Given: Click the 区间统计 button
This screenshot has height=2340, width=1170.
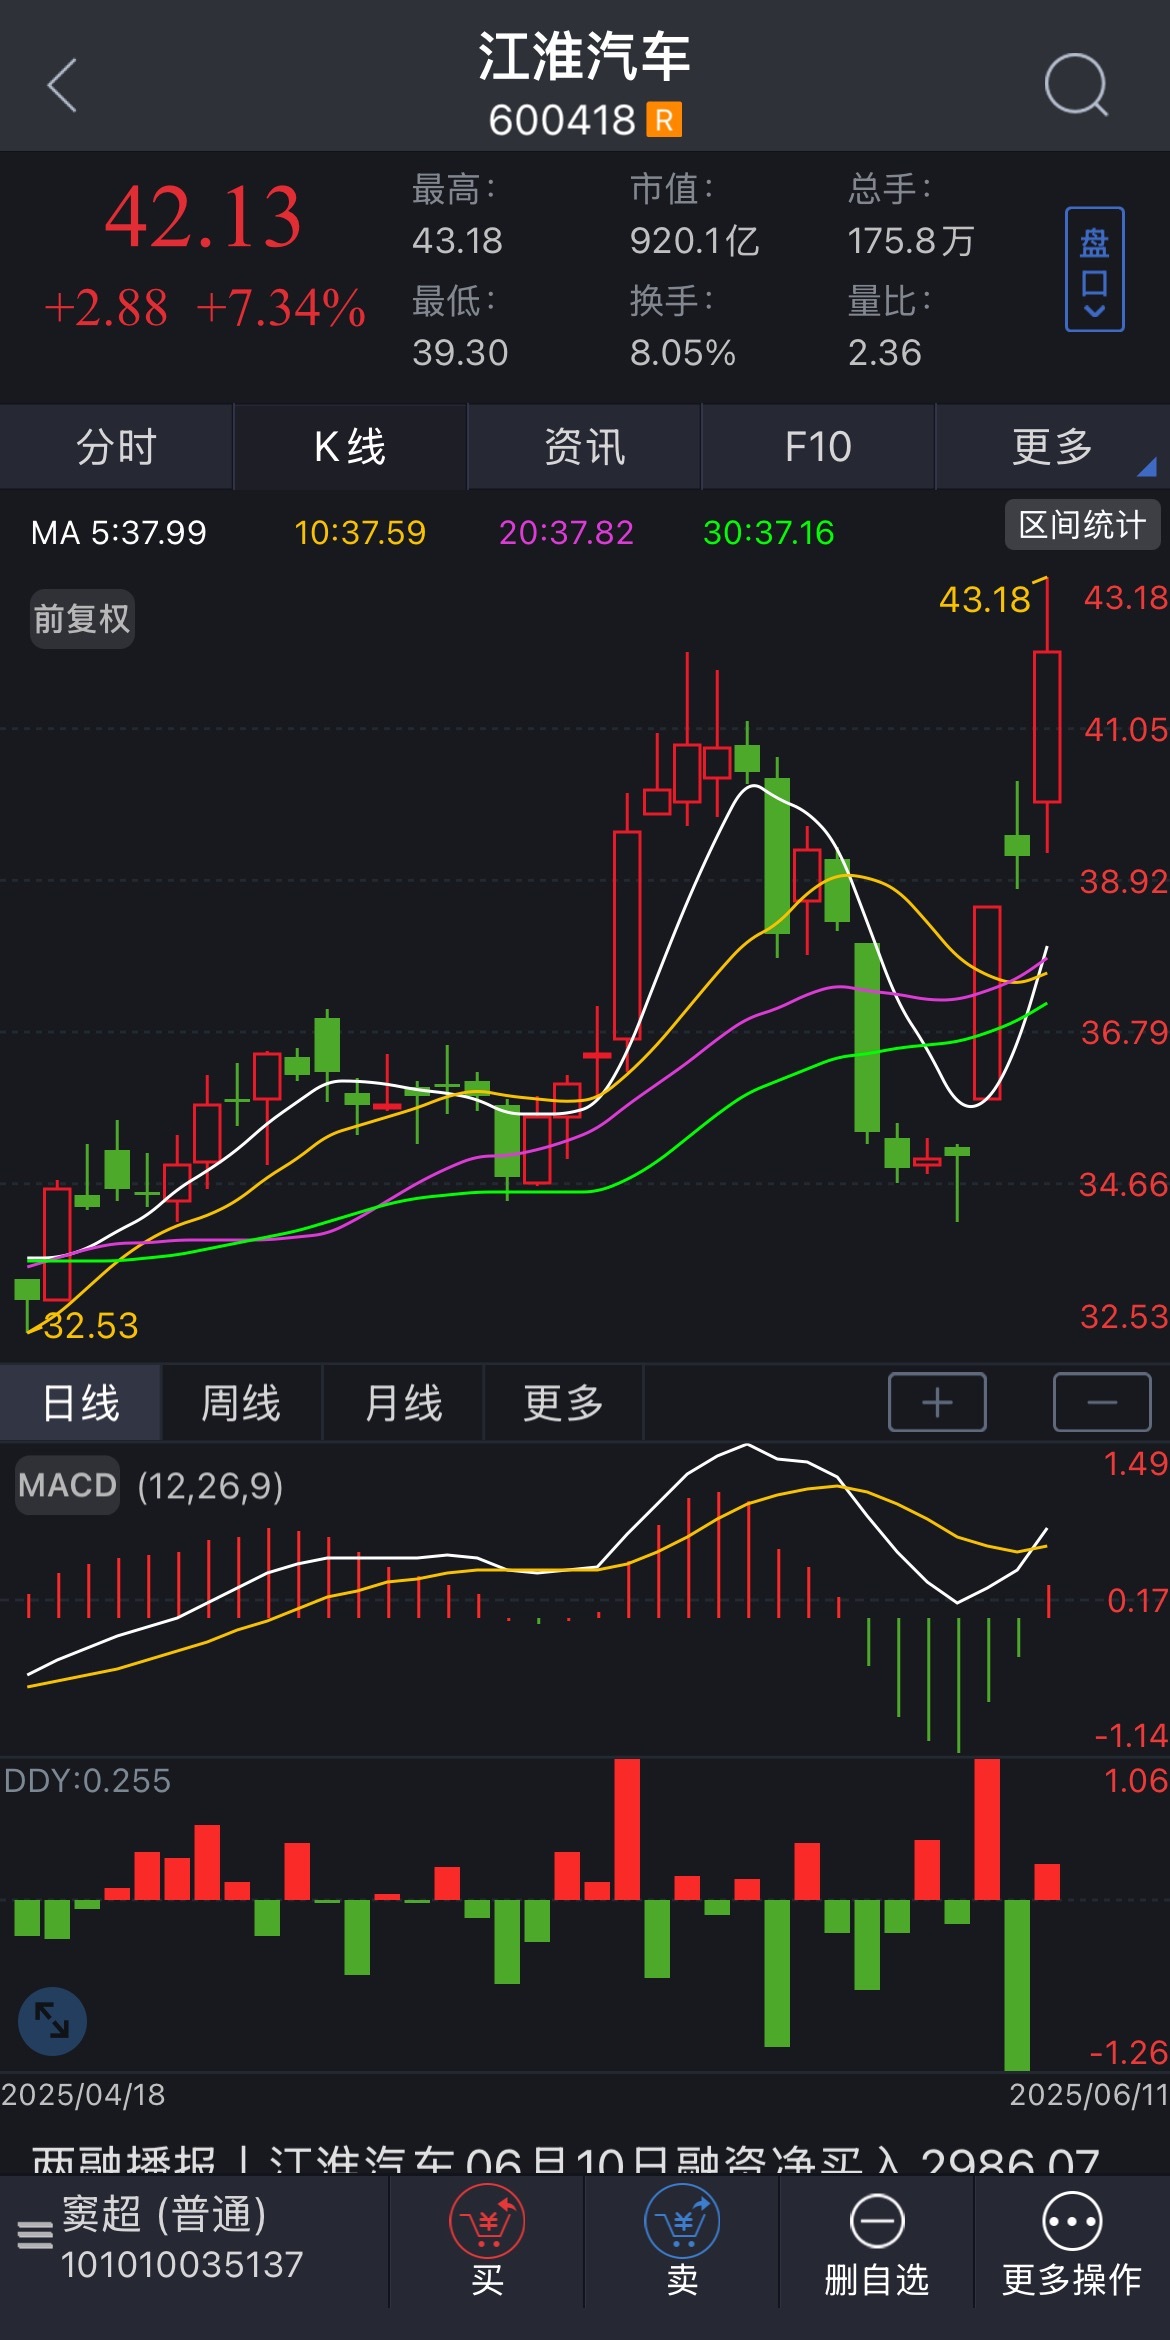Looking at the screenshot, I should tap(1082, 524).
